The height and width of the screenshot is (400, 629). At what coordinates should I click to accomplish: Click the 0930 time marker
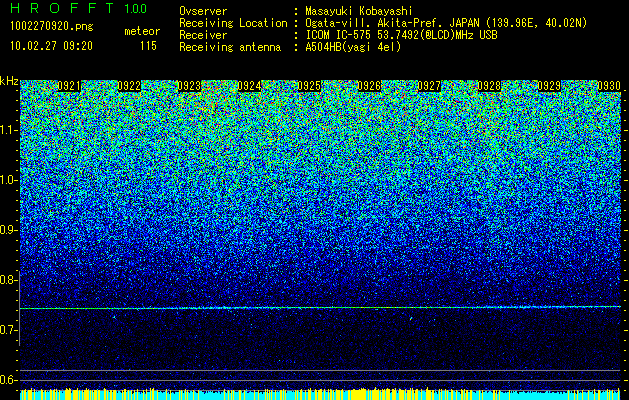tap(609, 86)
